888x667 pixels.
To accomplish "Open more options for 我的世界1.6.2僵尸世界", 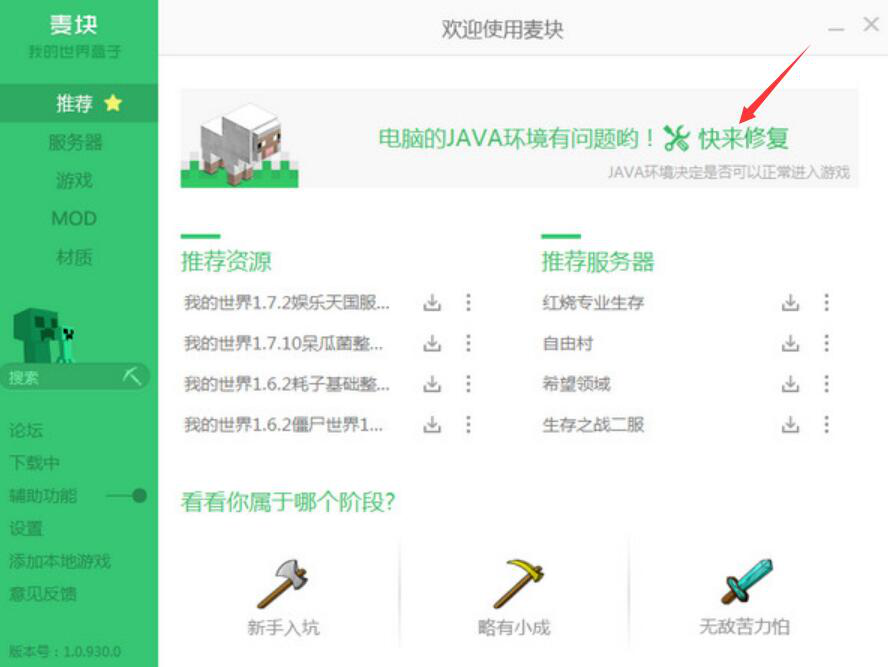I will [x=468, y=425].
